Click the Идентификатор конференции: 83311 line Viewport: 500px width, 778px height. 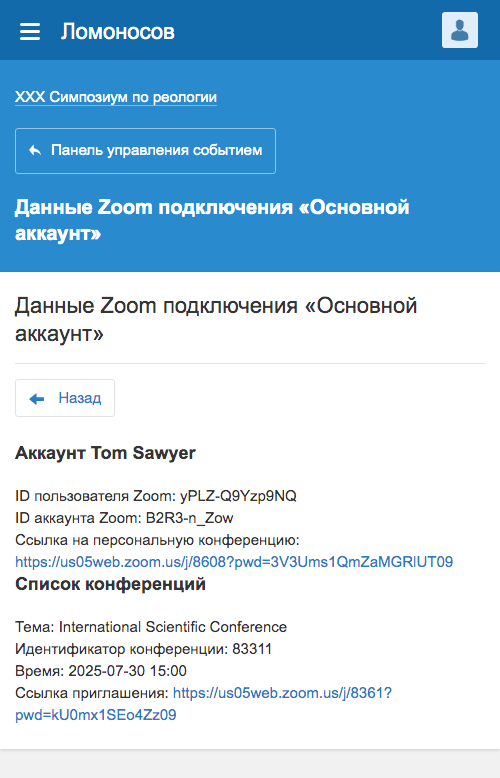click(143, 649)
